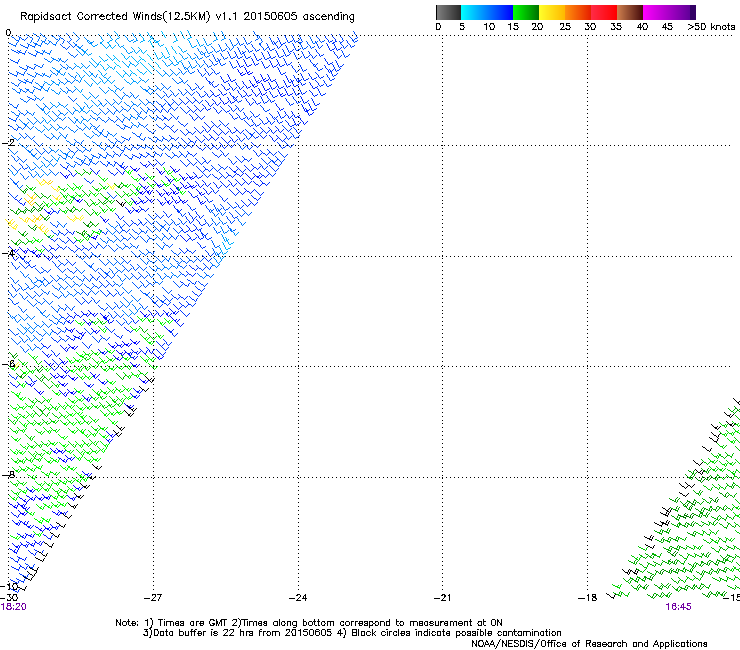The image size is (740, 650).
Task: Click the '-4' latitude axis label
Action: click(x=8, y=253)
